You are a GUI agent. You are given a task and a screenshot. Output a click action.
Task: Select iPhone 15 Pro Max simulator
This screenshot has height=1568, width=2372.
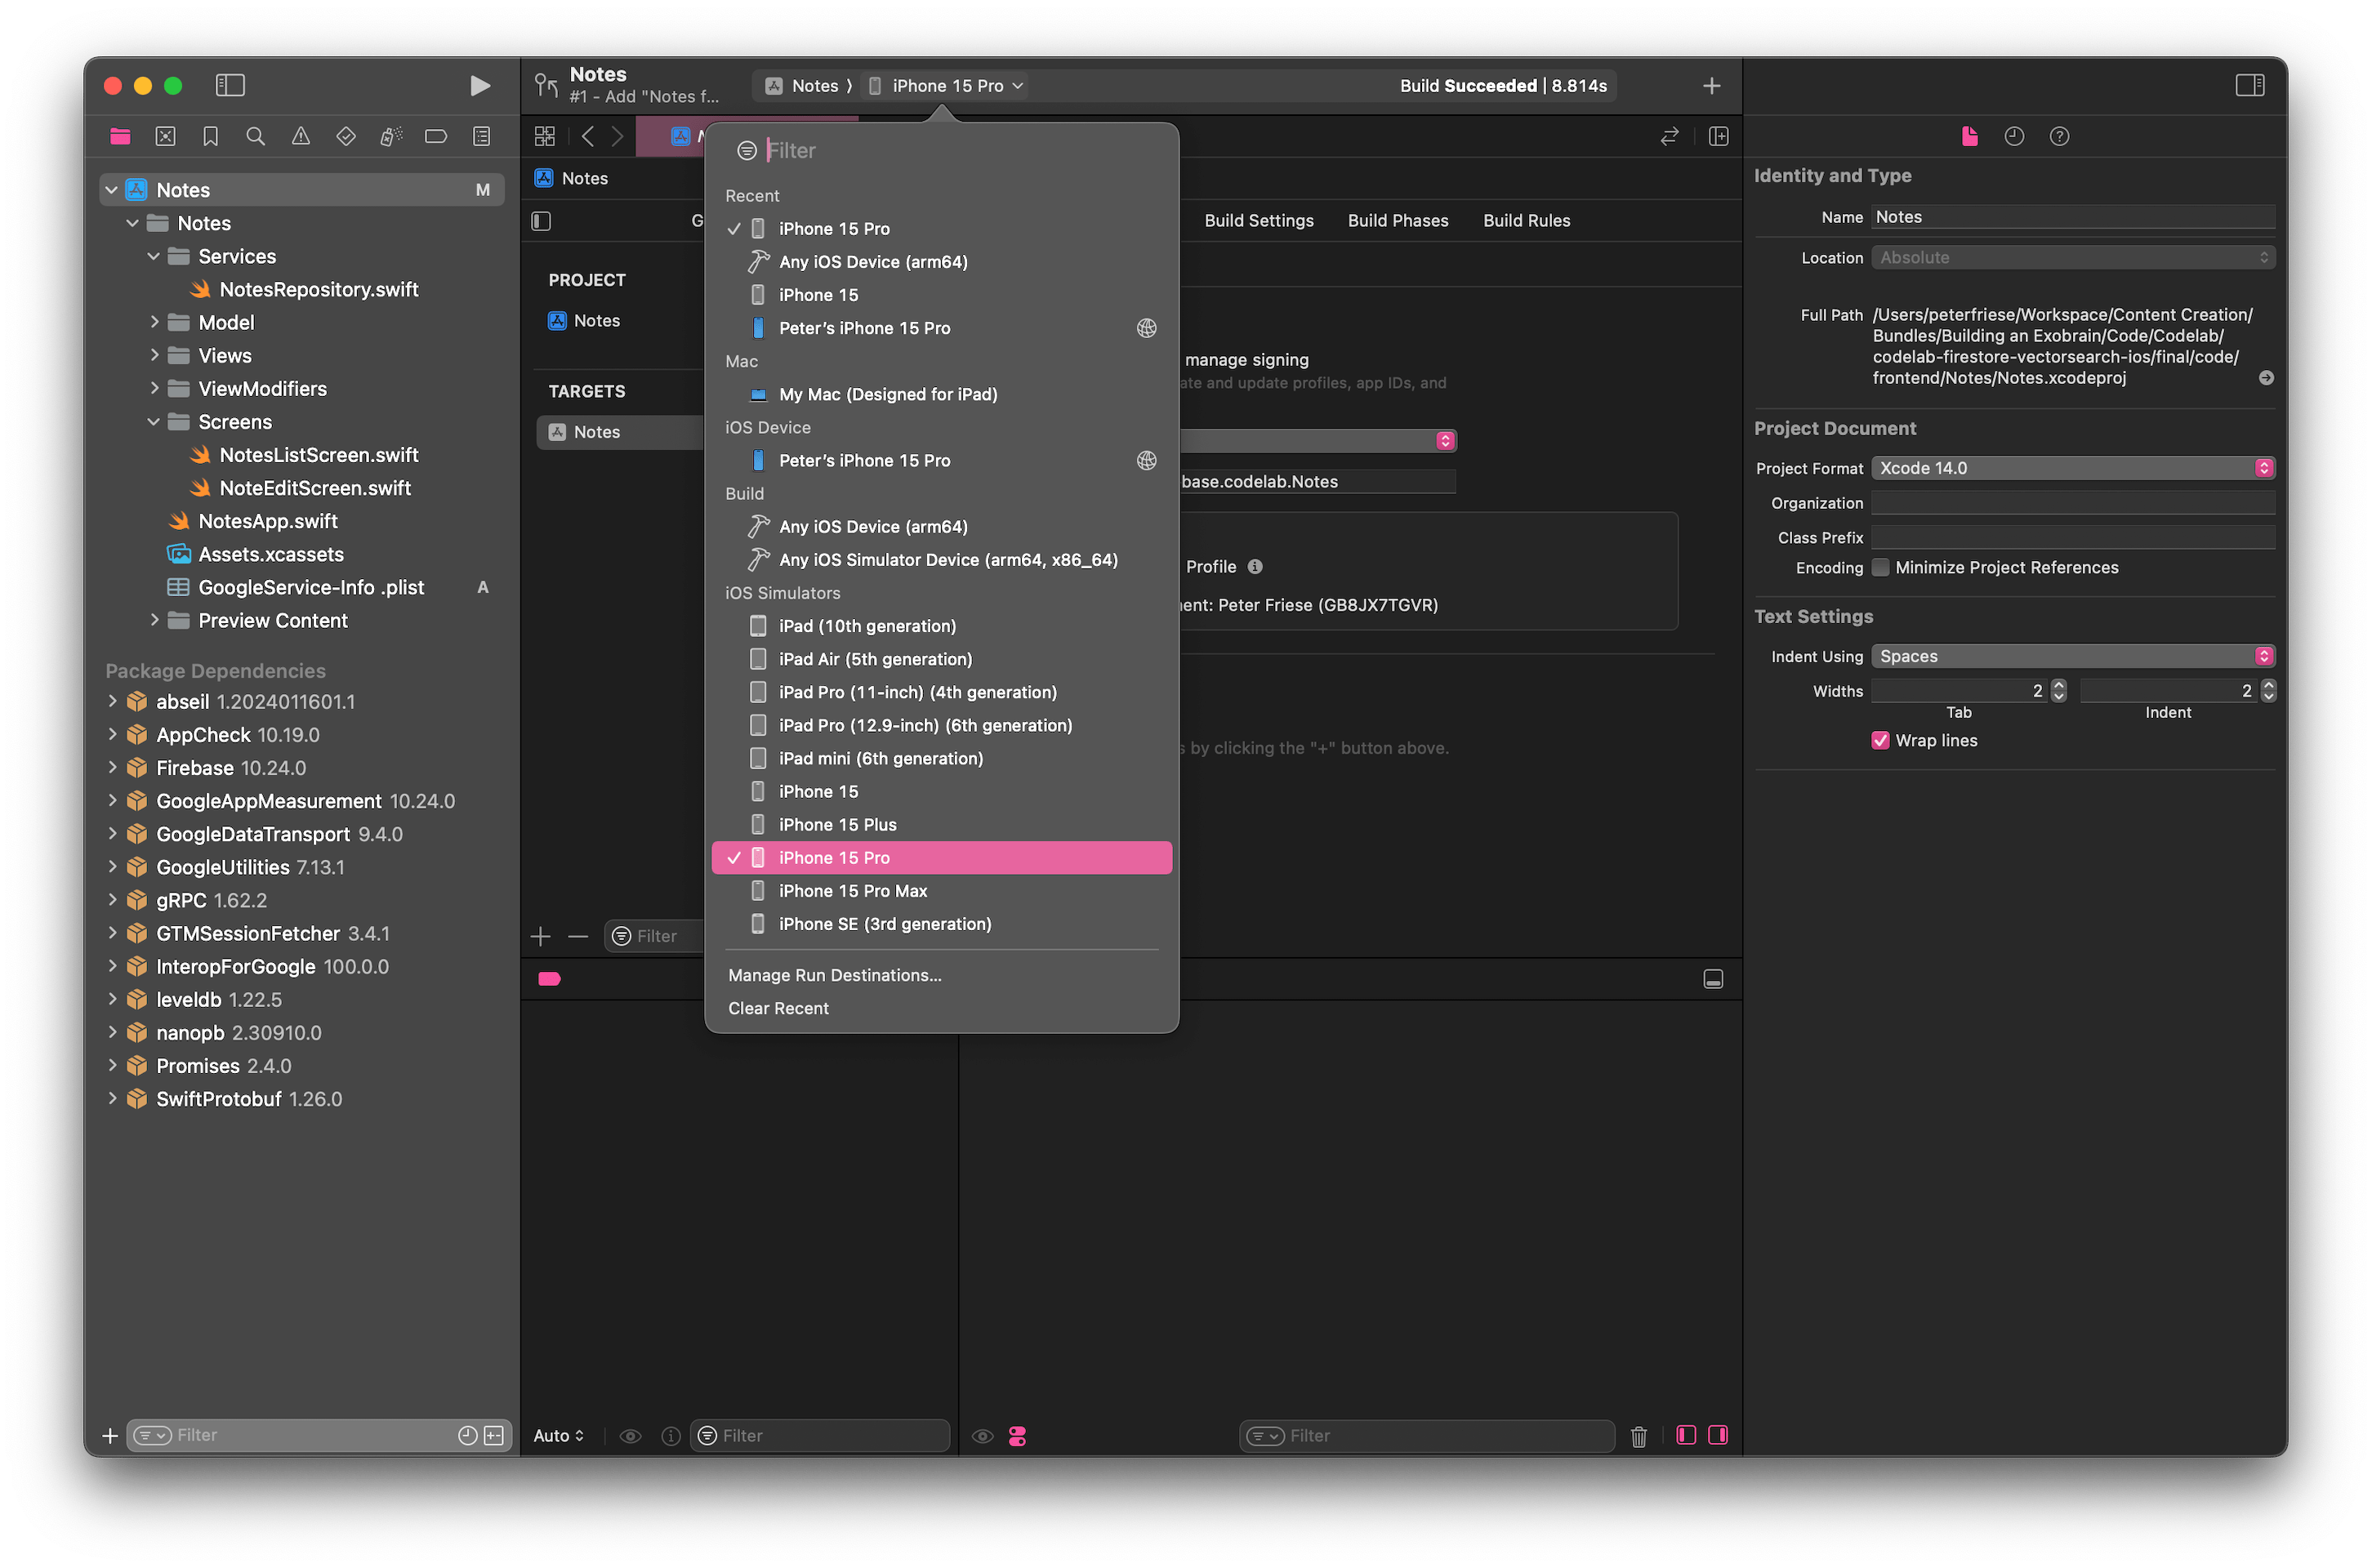[x=854, y=889]
